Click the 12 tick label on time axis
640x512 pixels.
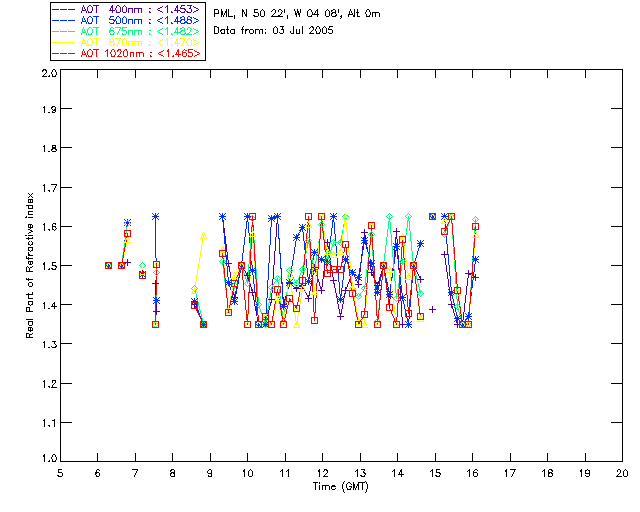[322, 472]
